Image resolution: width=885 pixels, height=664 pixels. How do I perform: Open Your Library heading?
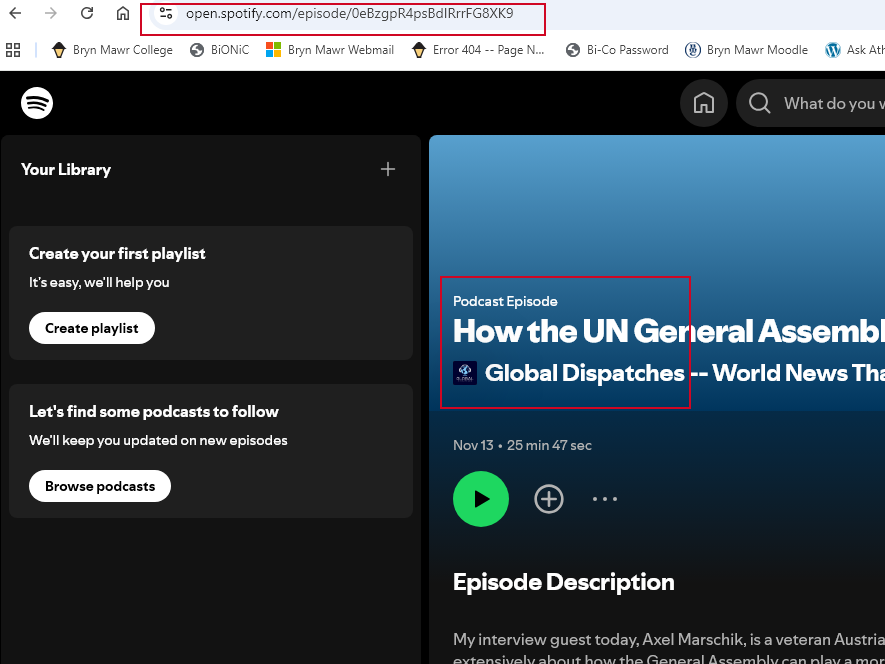[x=66, y=169]
